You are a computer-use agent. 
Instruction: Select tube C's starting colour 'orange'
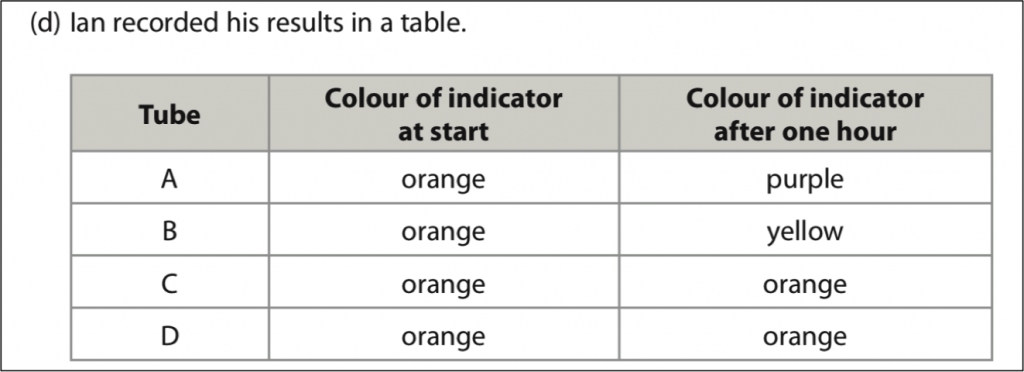443,284
